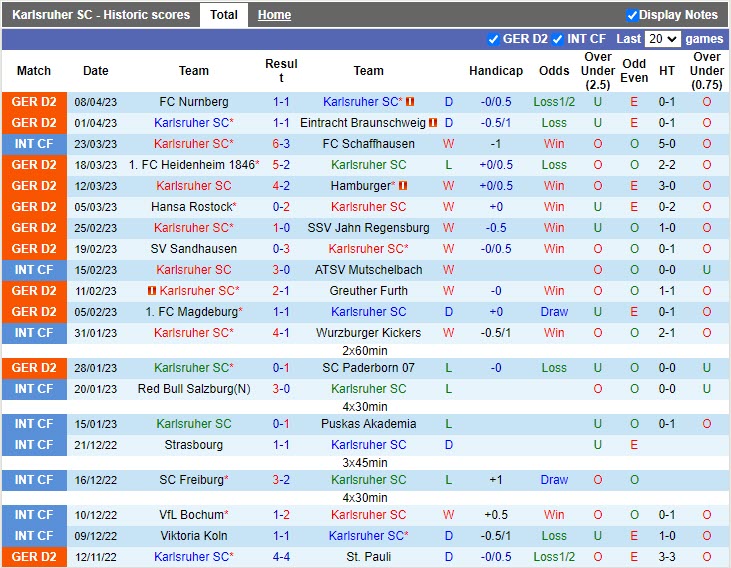Open SC Freiburg team link
The height and width of the screenshot is (568, 731).
click(x=191, y=479)
